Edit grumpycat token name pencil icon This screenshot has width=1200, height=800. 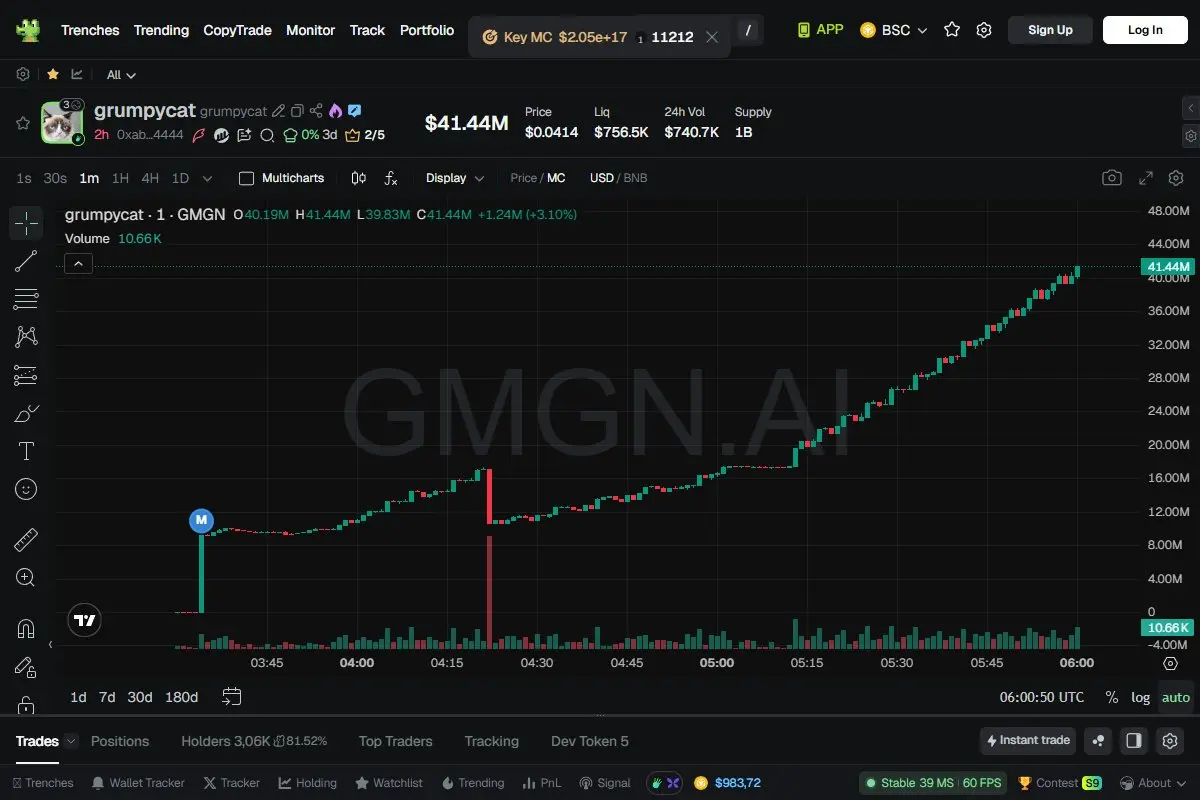point(279,111)
